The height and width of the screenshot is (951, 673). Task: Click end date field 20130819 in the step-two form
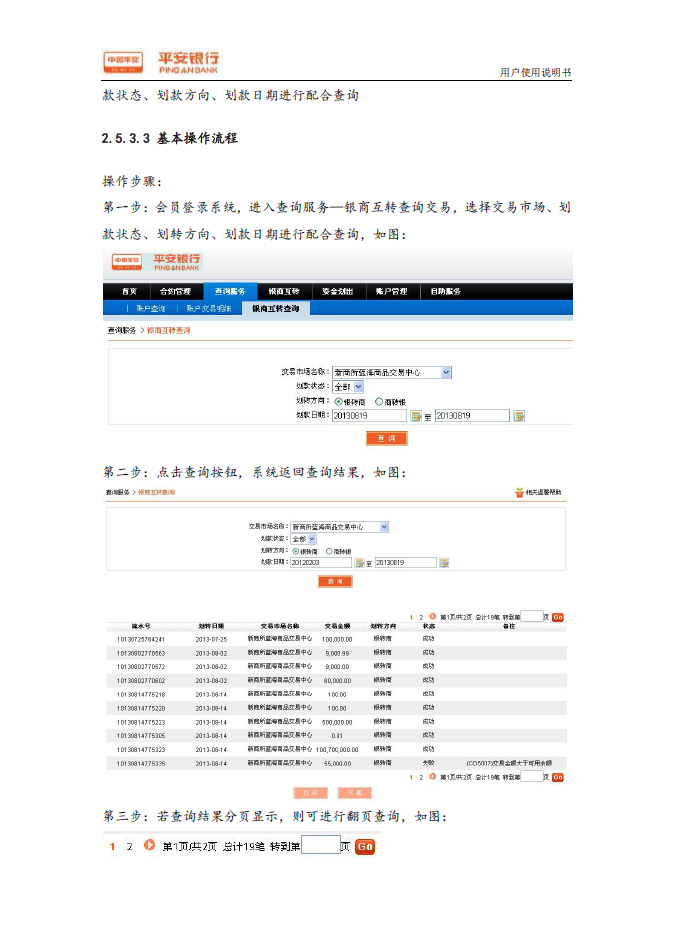[x=406, y=563]
